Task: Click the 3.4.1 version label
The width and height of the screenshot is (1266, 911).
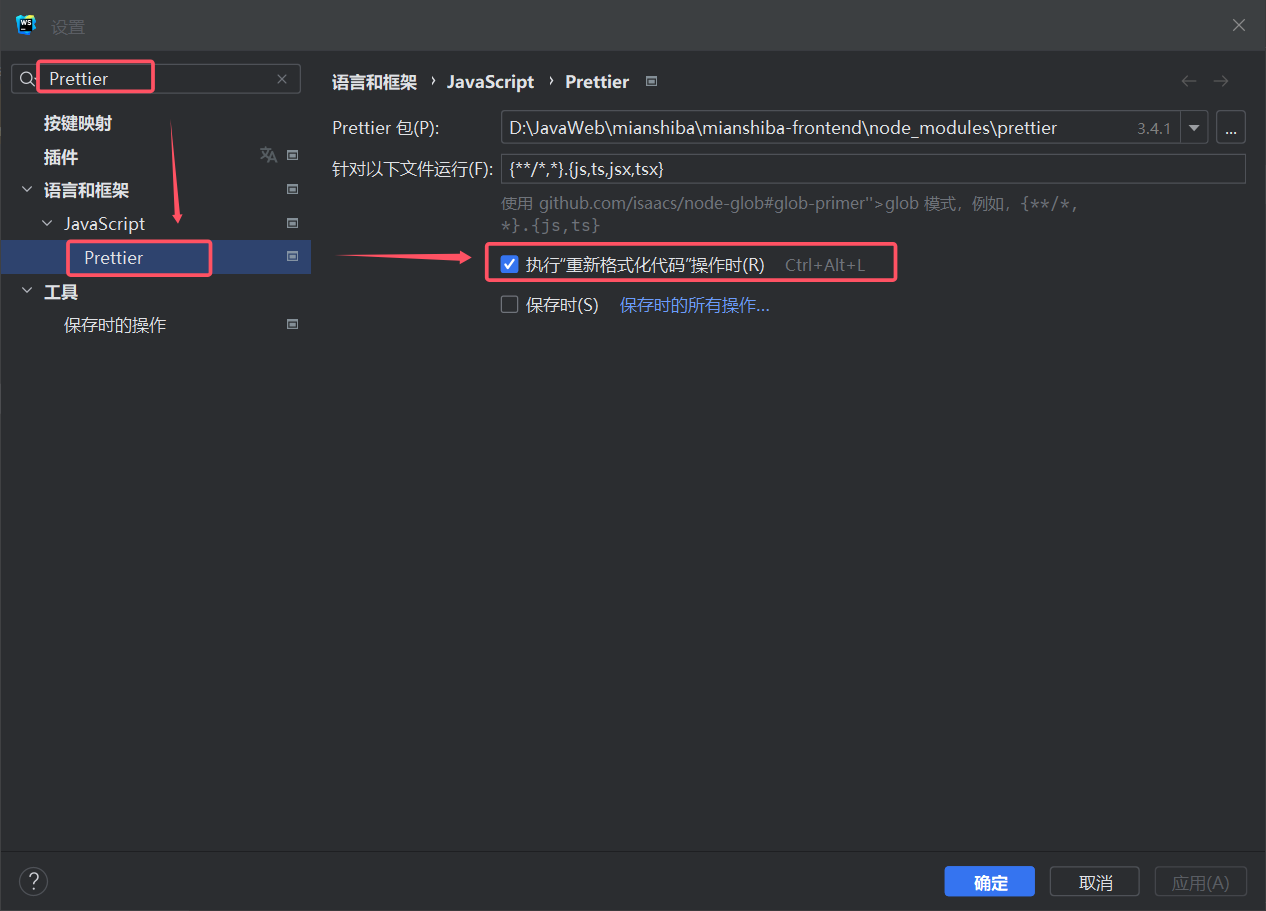Action: coord(1154,128)
